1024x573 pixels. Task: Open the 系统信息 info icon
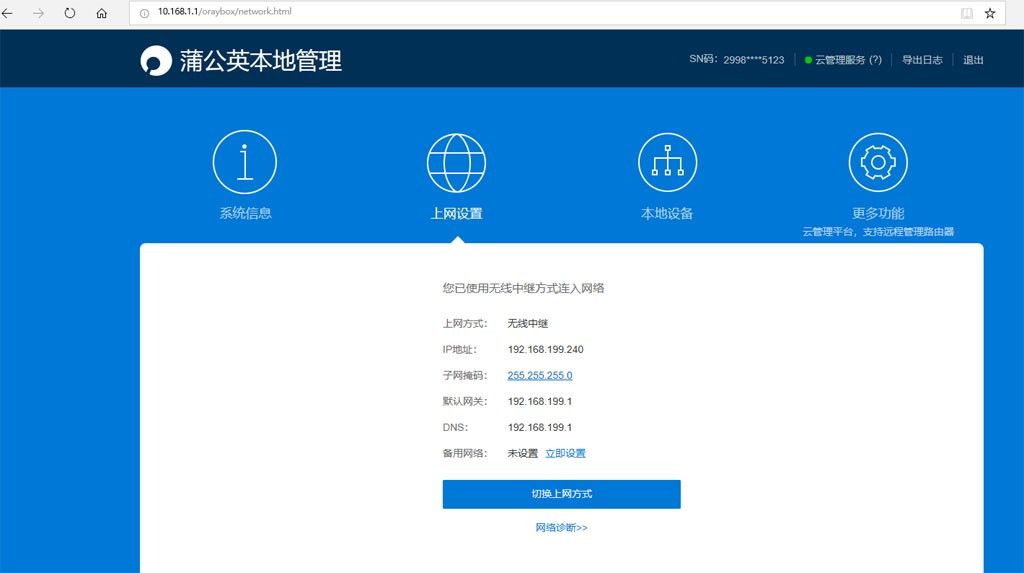point(245,162)
